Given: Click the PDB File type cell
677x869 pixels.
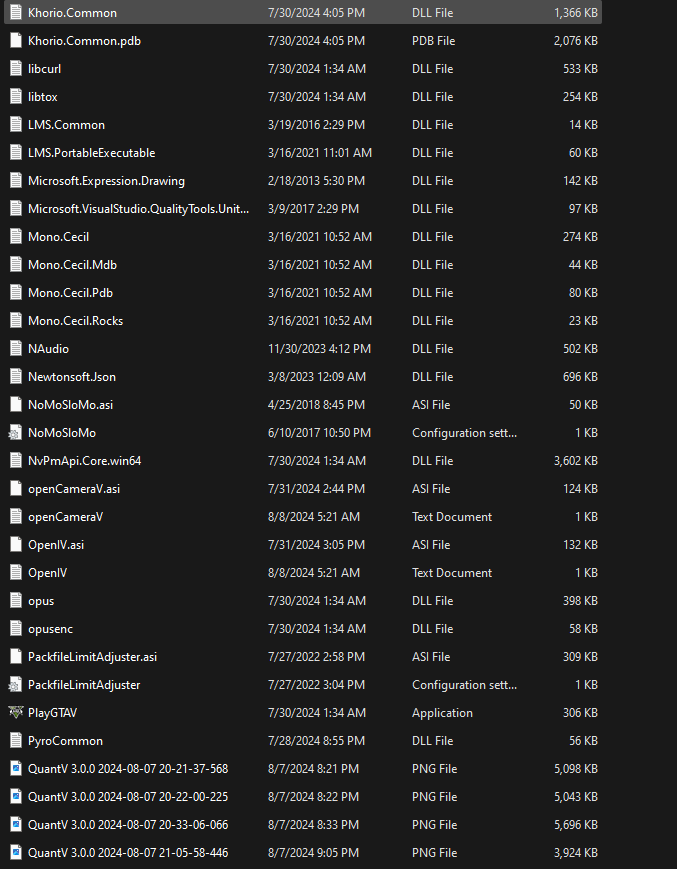Looking at the screenshot, I should 433,40.
